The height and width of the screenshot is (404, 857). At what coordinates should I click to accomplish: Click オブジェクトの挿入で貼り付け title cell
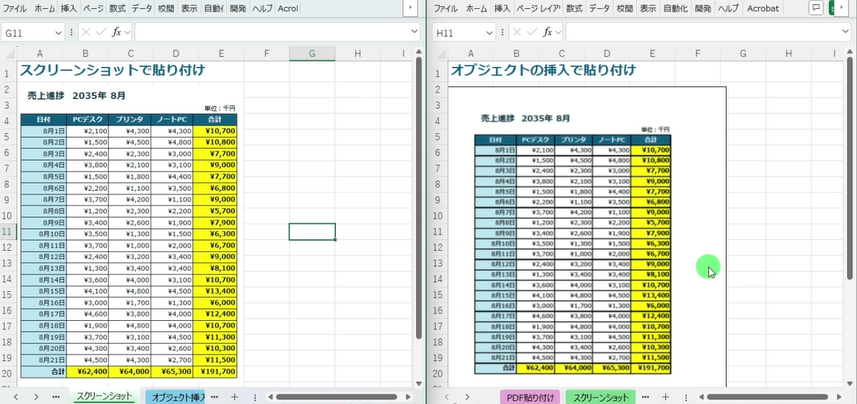tap(543, 70)
